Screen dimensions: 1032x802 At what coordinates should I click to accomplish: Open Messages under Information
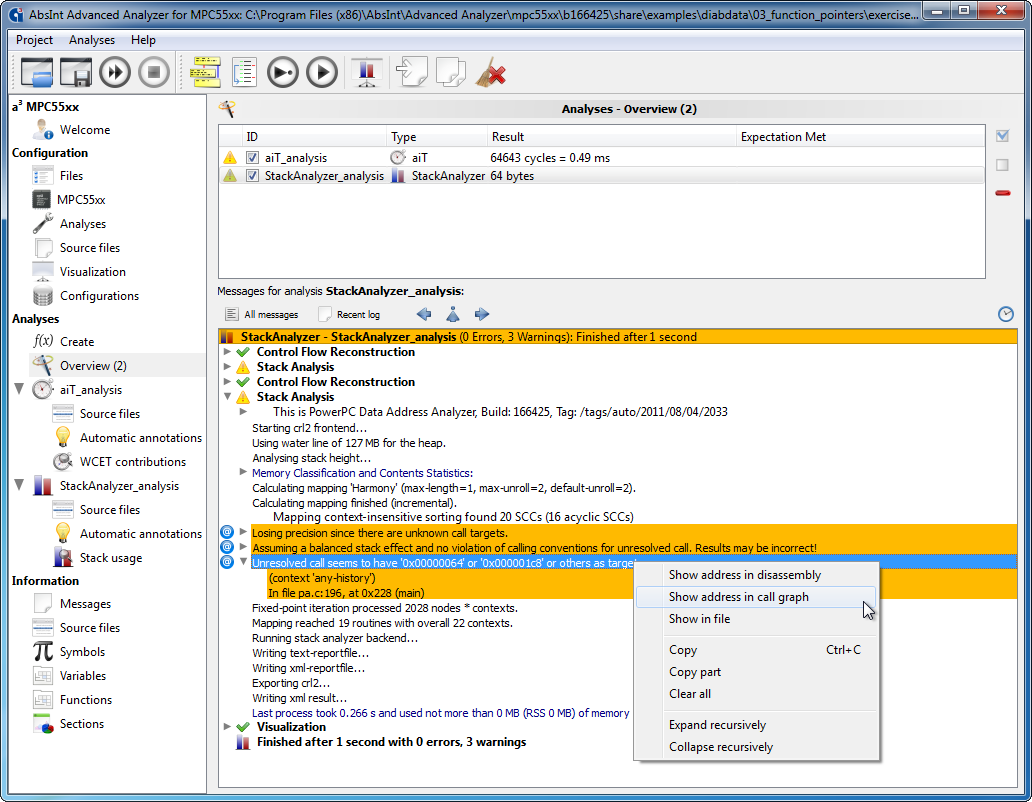click(85, 603)
